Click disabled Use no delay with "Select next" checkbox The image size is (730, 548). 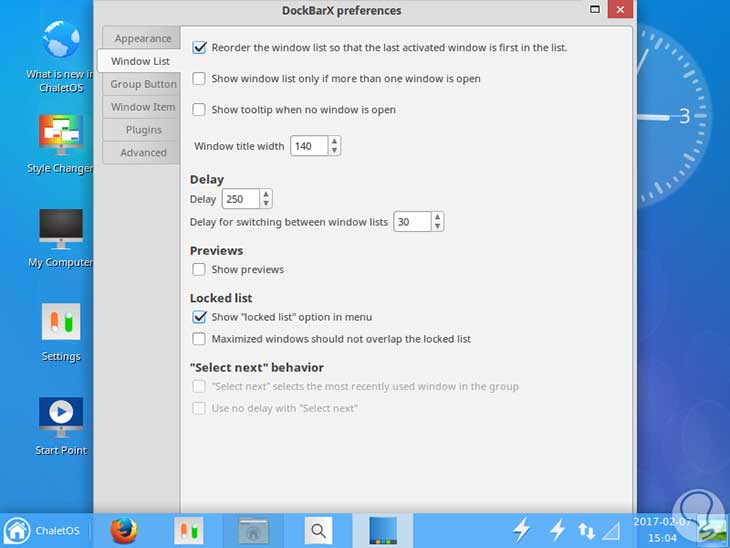click(199, 408)
